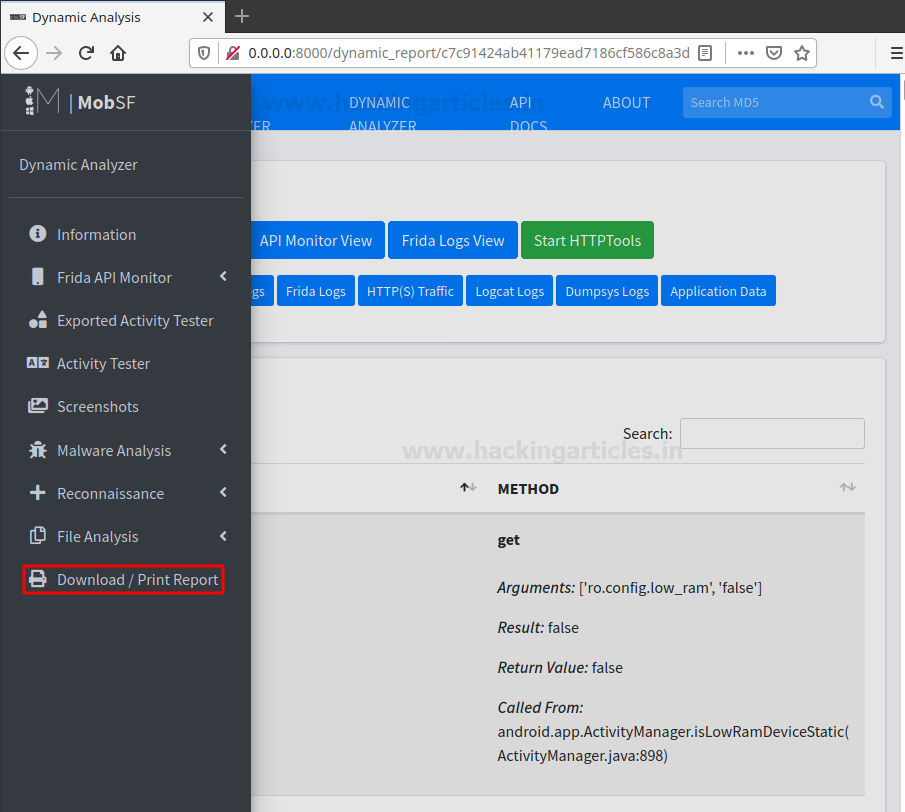Viewport: 905px width, 812px height.
Task: Click the HTTP(S) Traffic button
Action: click(410, 291)
